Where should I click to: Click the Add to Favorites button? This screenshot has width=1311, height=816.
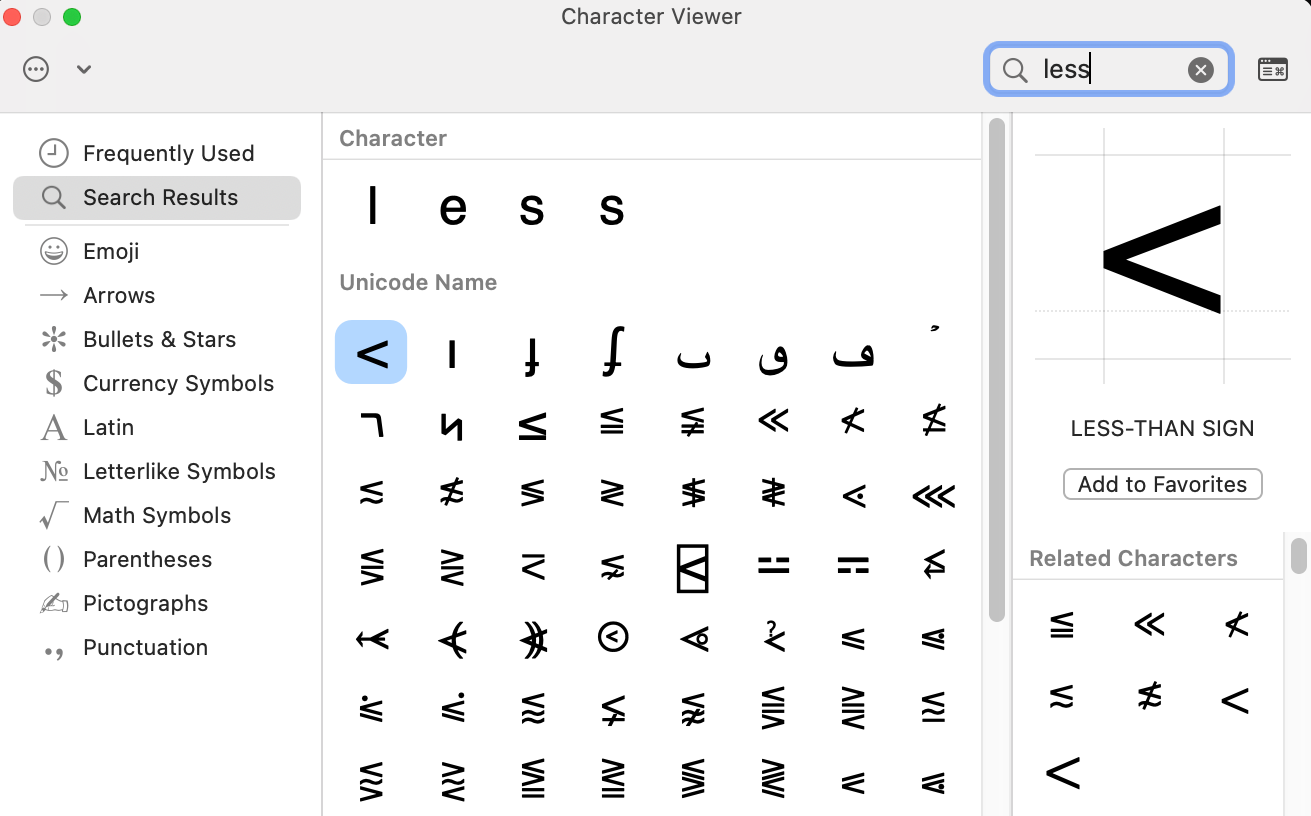click(1162, 484)
